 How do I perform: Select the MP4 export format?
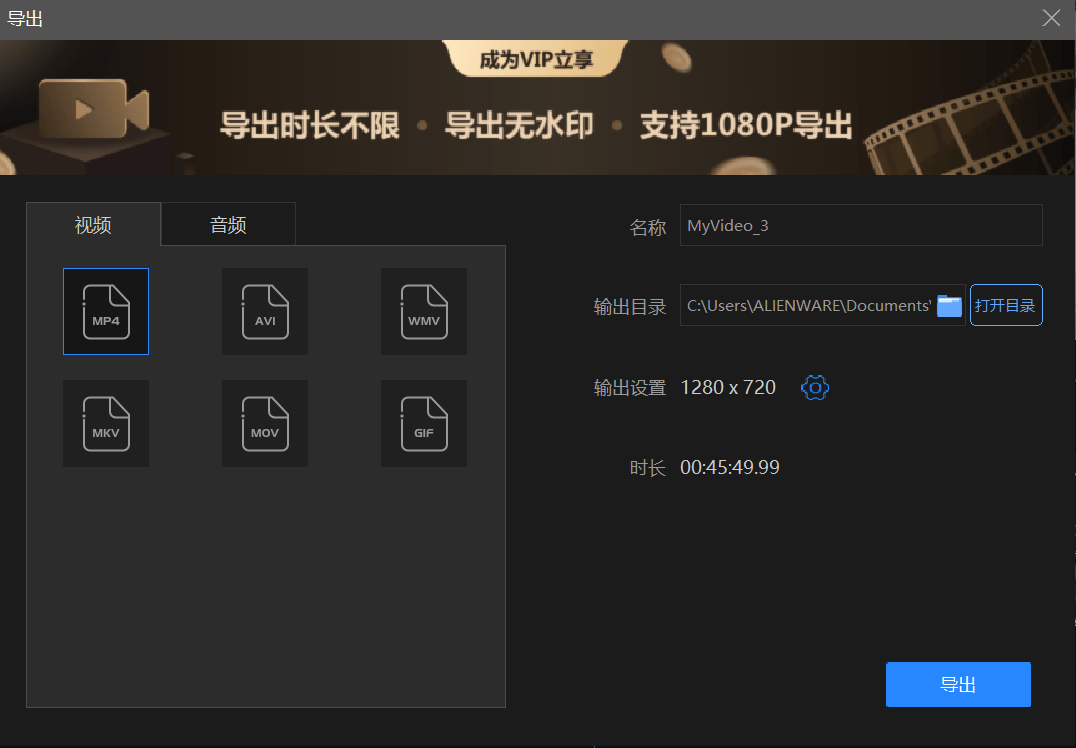point(106,311)
